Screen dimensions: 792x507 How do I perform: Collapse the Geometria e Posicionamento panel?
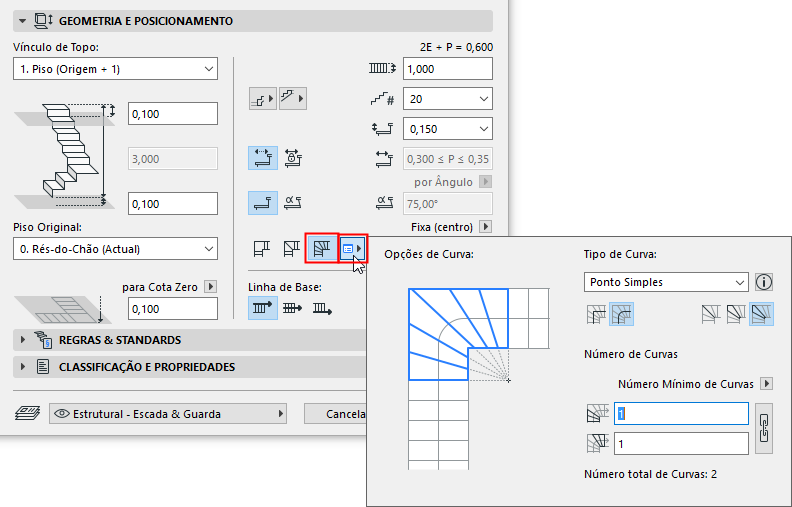click(x=23, y=20)
